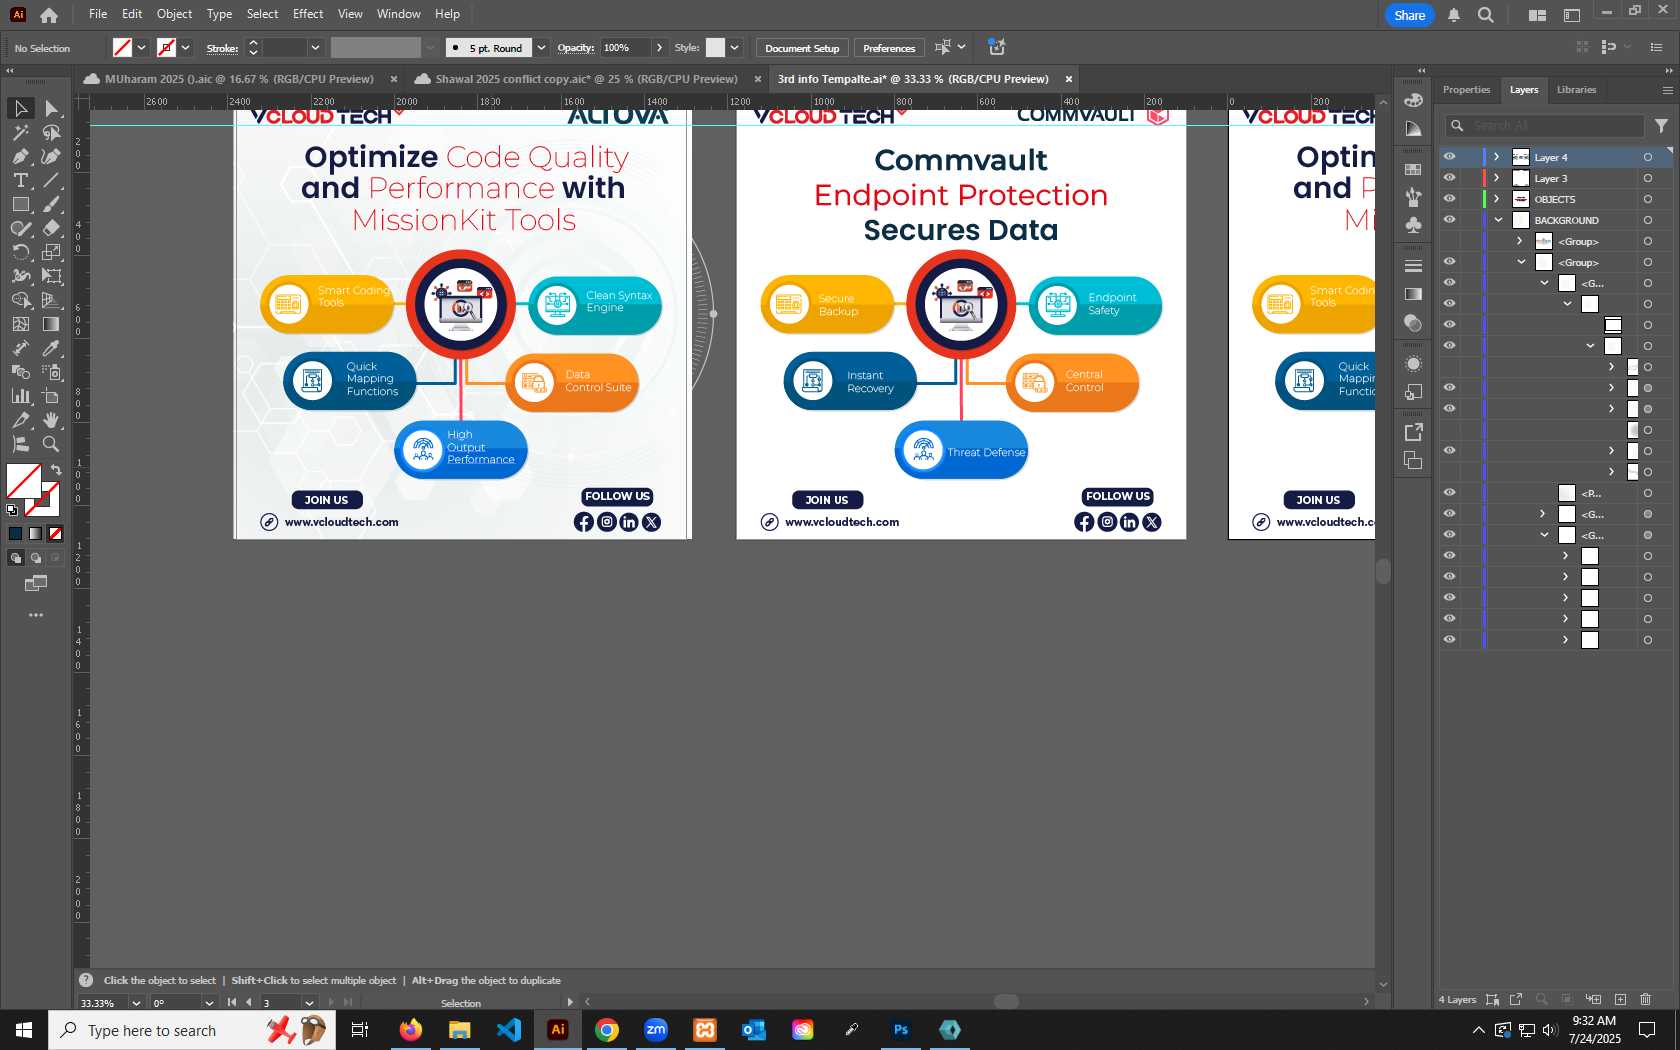Open the Layers panel hamburger menu
Viewport: 1680px width, 1050px height.
1667,90
